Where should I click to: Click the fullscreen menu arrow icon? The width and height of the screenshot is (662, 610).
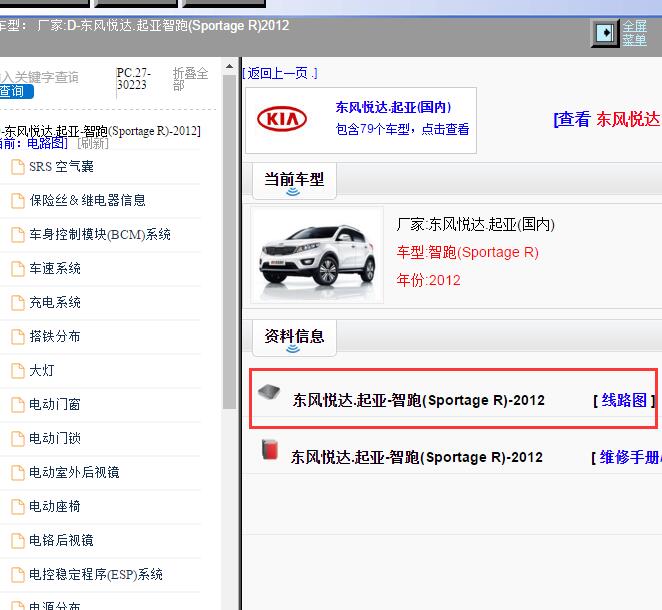pyautogui.click(x=605, y=33)
